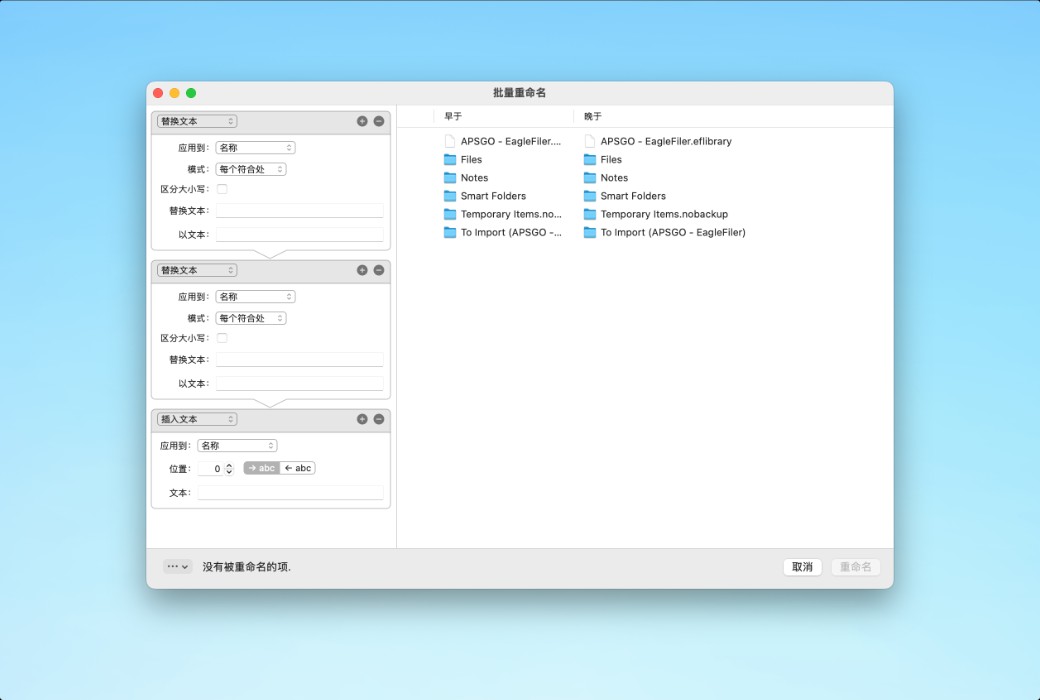Click the Smart Folders folder icon in 早于 column
This screenshot has width=1040, height=700.
pos(450,196)
